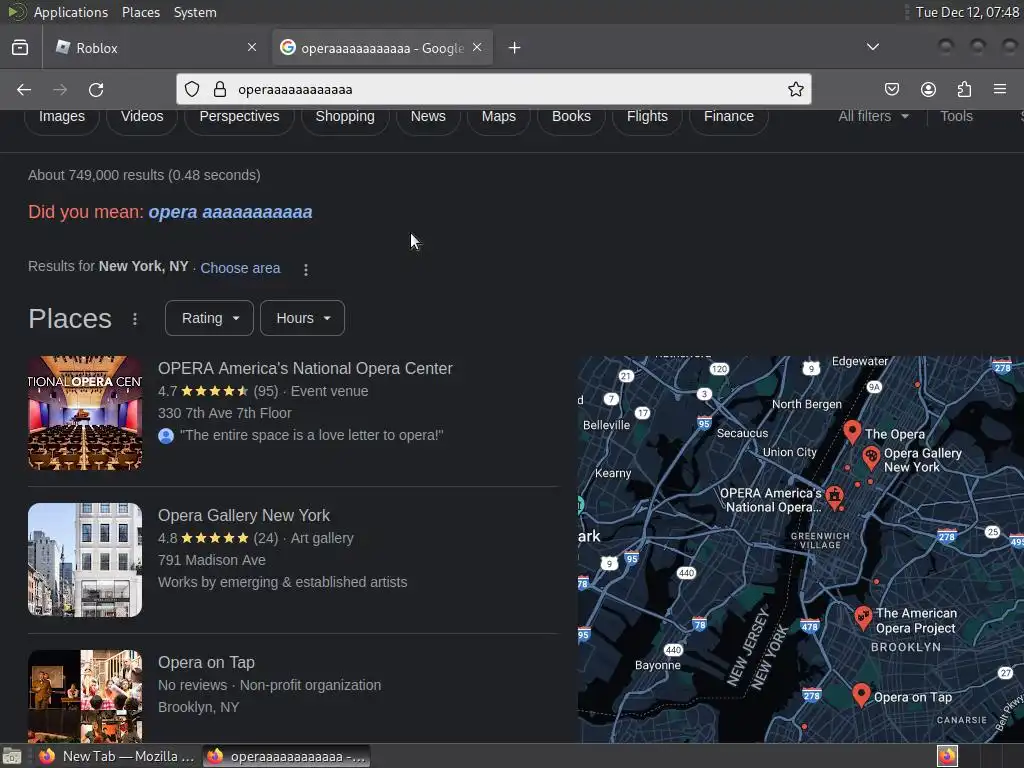This screenshot has height=768, width=1024.
Task: Click the Opera Gallery New York building photo
Action: tap(85, 560)
